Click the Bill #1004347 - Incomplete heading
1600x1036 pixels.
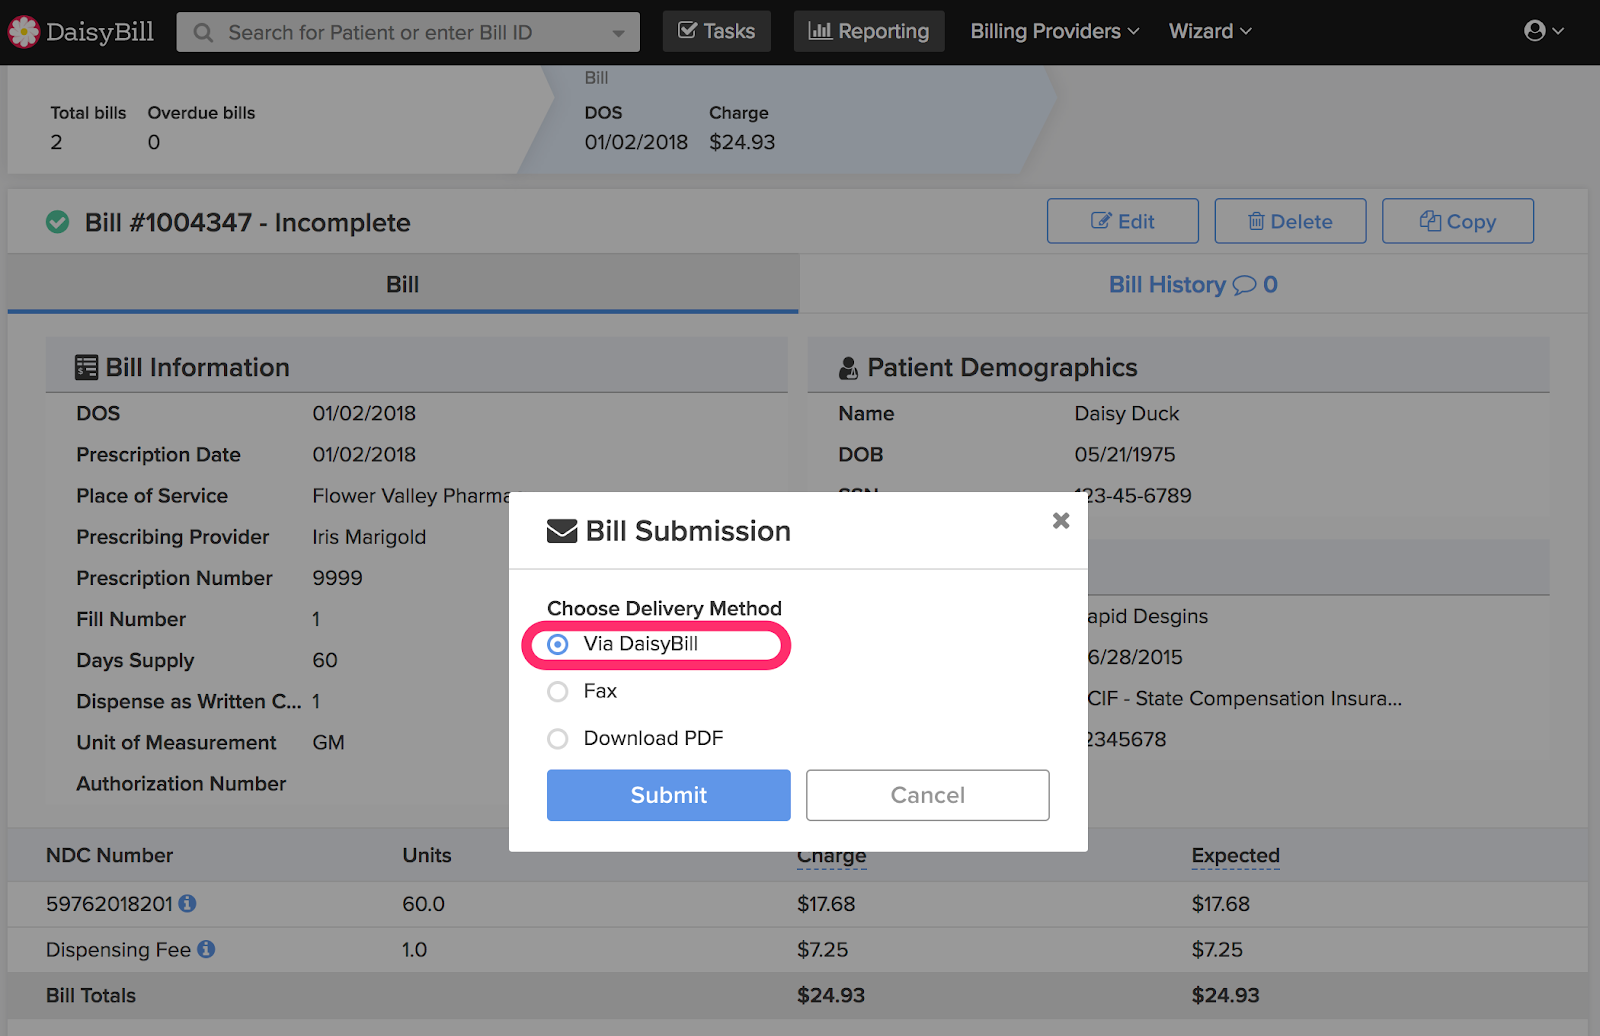click(x=248, y=222)
